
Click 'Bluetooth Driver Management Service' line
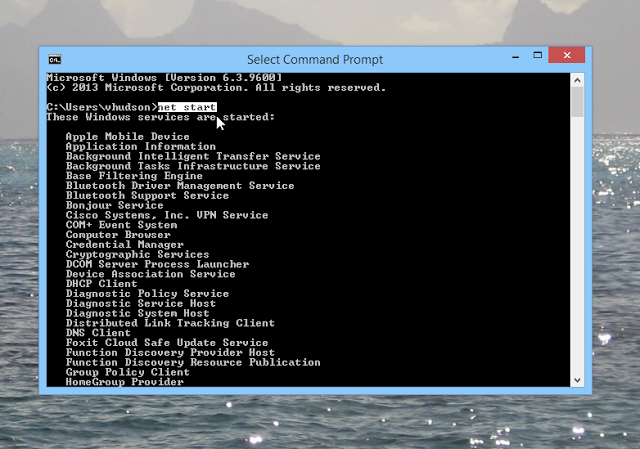click(x=180, y=186)
